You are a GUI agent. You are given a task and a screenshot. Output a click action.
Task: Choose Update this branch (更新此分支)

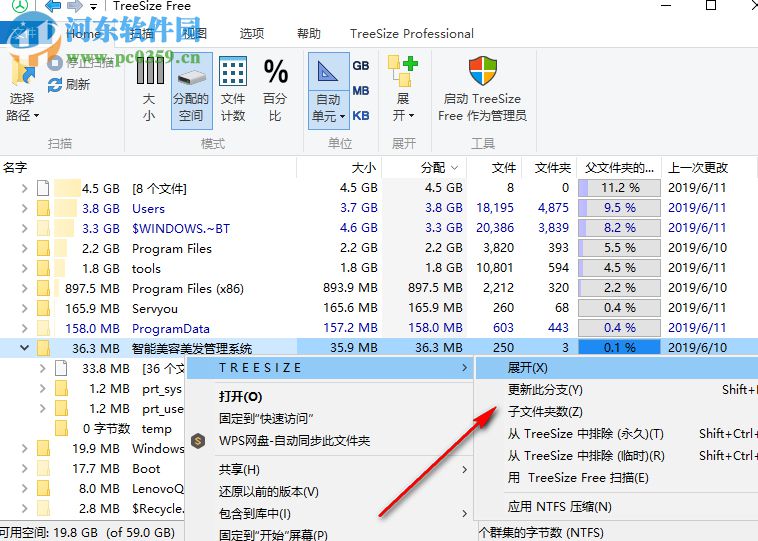click(545, 390)
